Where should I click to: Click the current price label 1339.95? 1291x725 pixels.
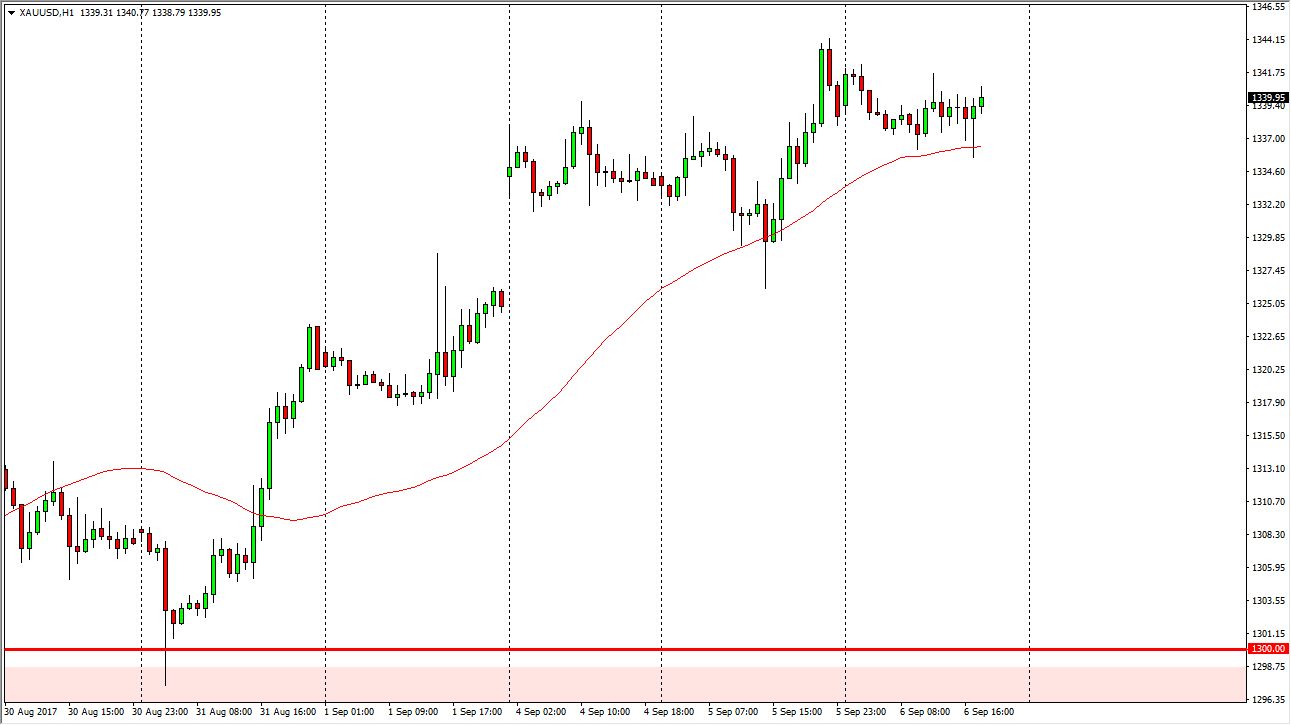tap(1265, 98)
